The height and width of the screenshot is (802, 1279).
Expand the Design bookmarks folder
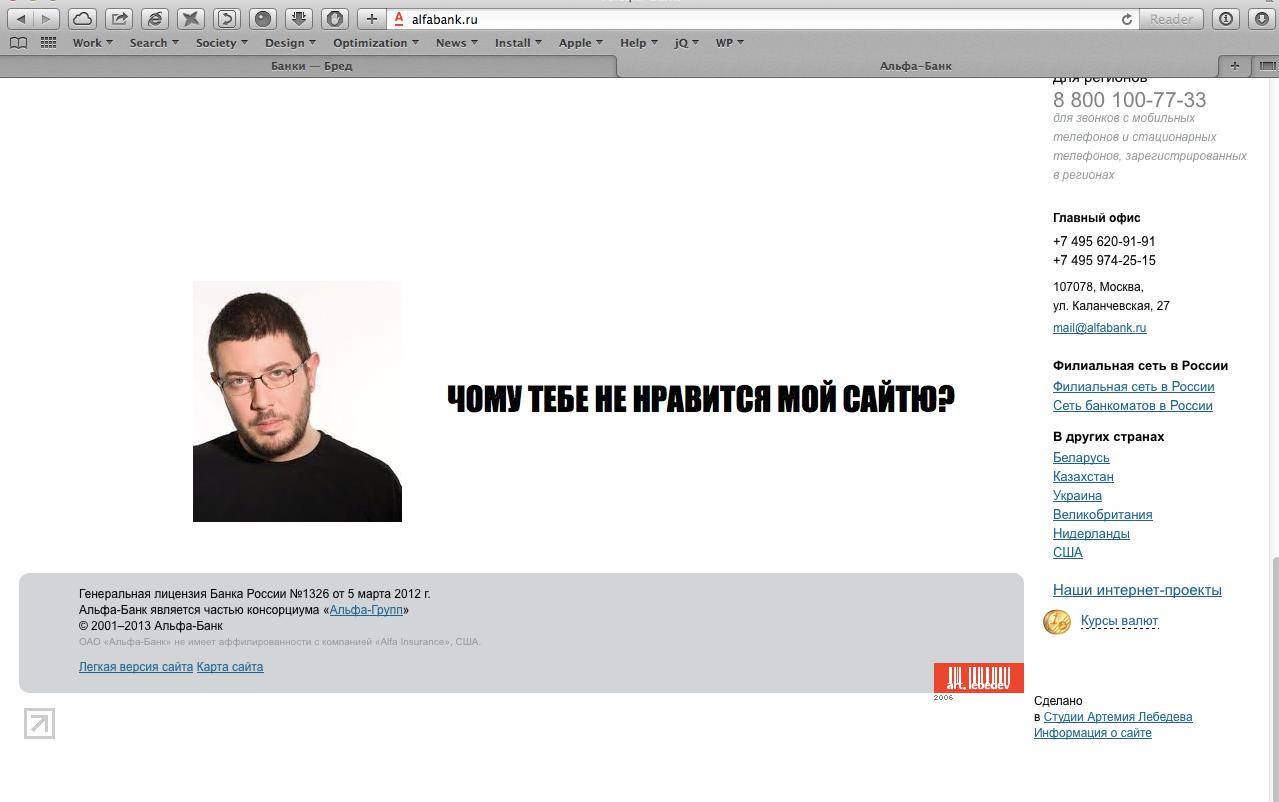(x=290, y=43)
